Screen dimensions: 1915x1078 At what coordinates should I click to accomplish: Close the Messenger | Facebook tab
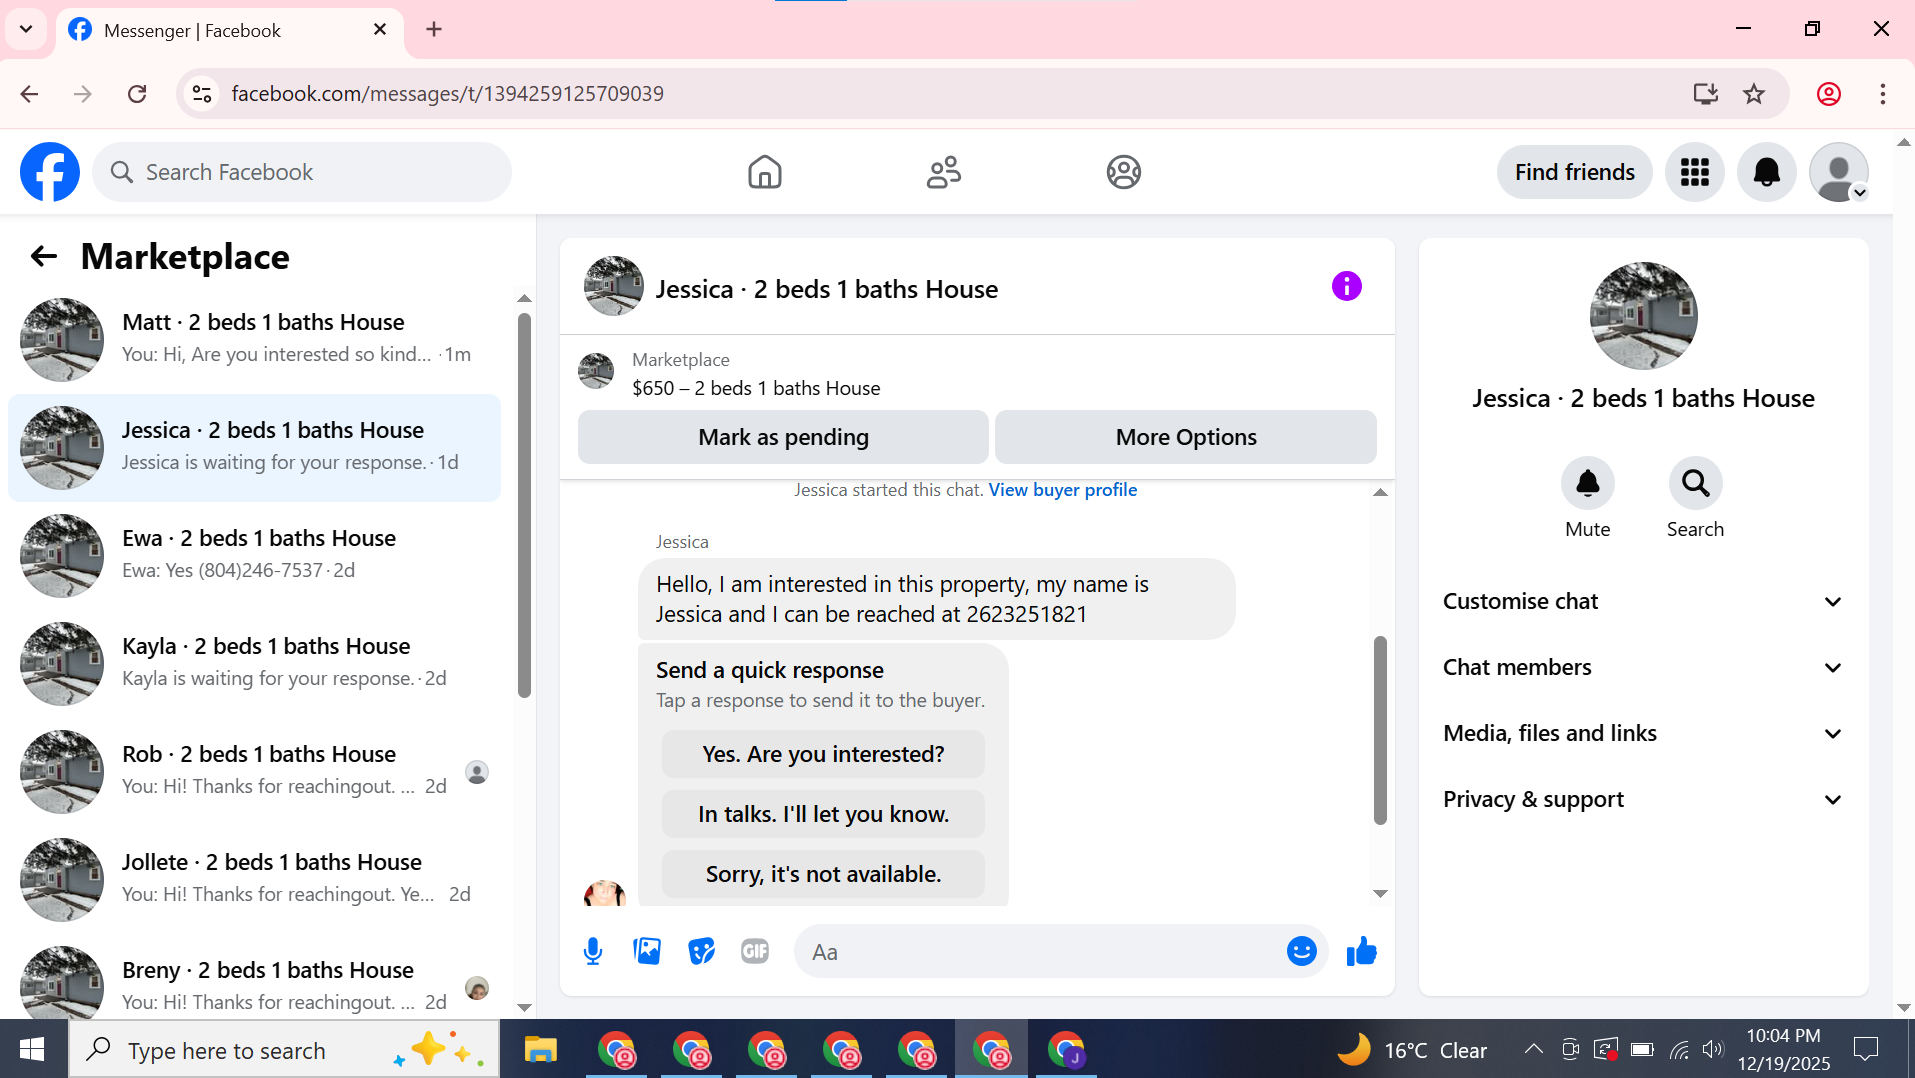pyautogui.click(x=380, y=30)
